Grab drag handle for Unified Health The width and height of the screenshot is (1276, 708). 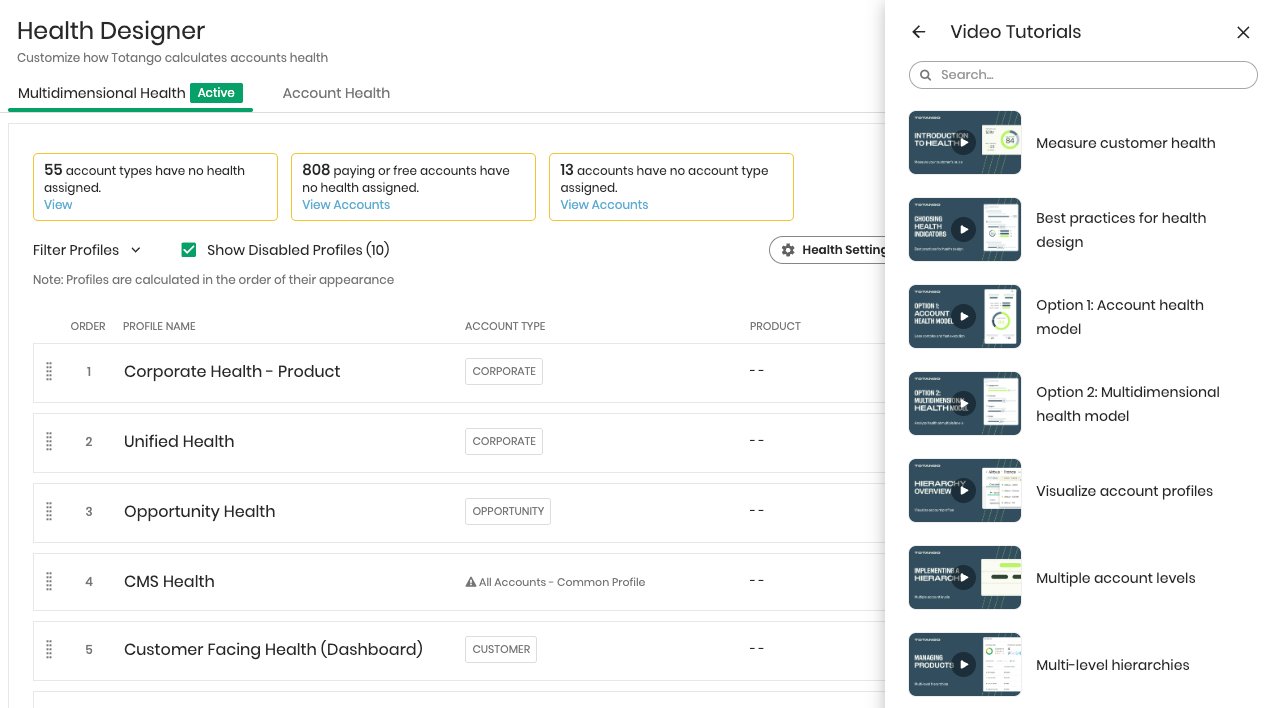pos(49,441)
